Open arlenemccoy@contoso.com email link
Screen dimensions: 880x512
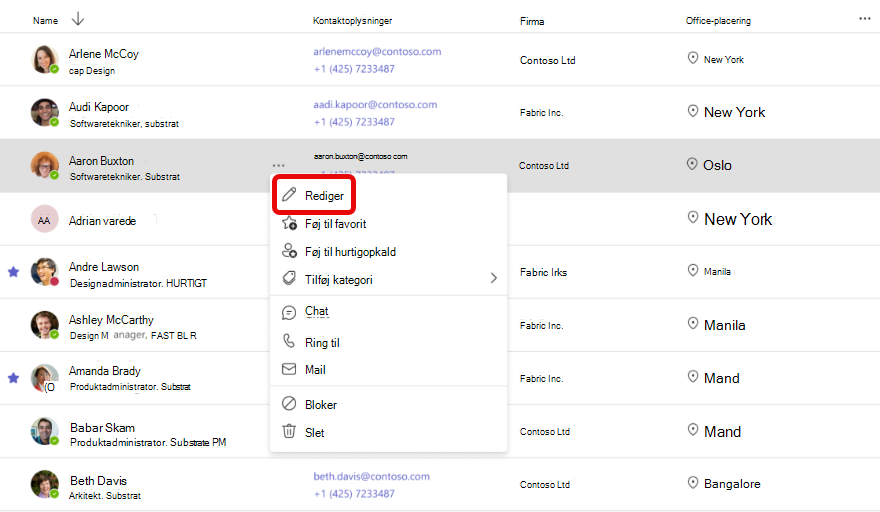377,52
